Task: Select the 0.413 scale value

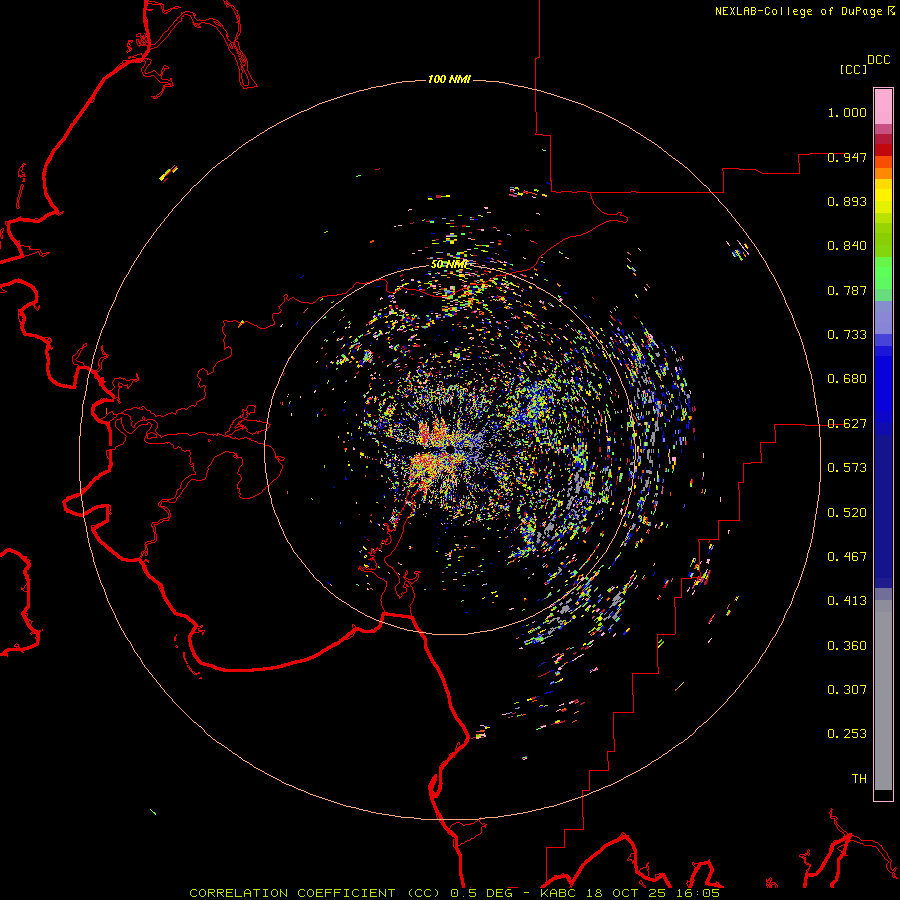Action: pyautogui.click(x=847, y=601)
